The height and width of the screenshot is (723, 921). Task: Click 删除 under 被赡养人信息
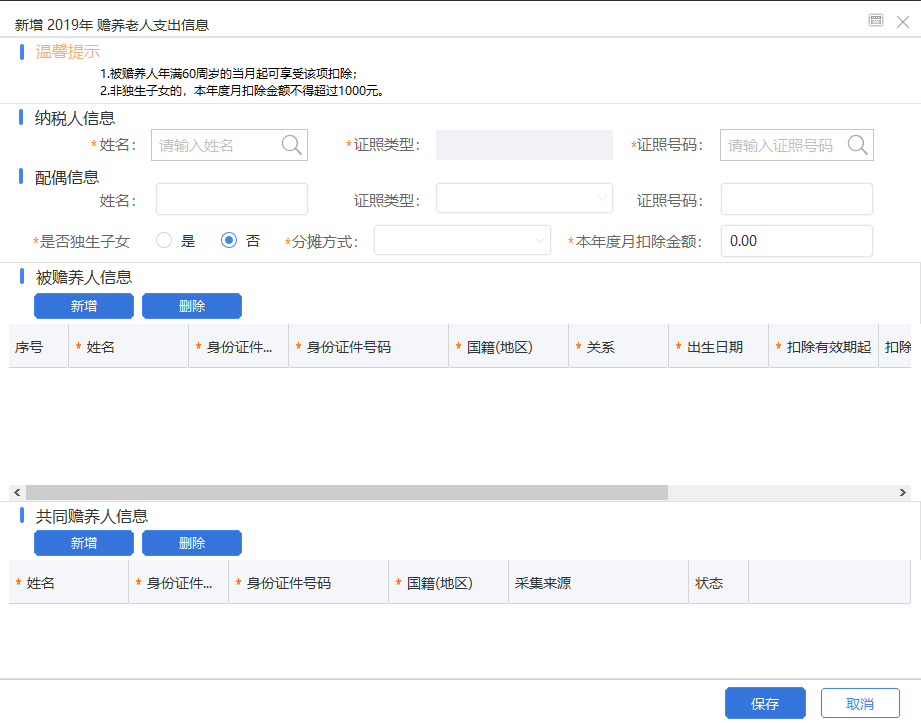(192, 306)
